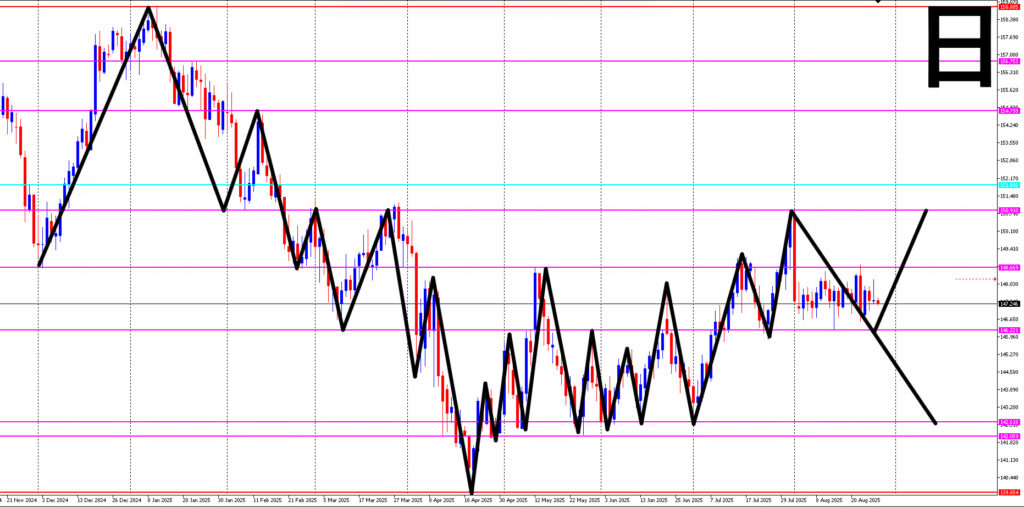
Task: Click the magenta 154.799 price label
Action: coord(1009,111)
